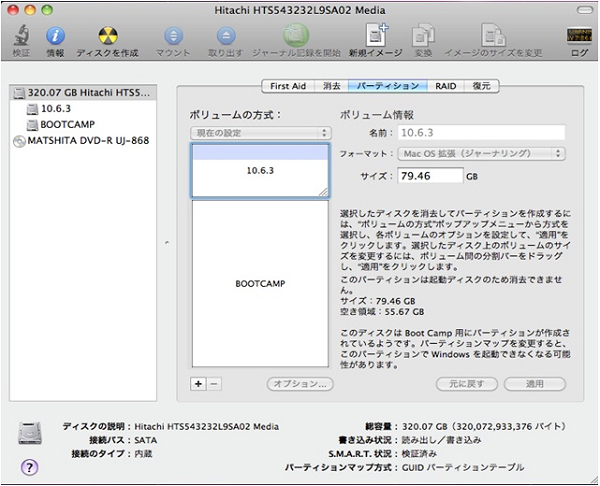
Task: Switch to the RAID tab
Action: (445, 86)
